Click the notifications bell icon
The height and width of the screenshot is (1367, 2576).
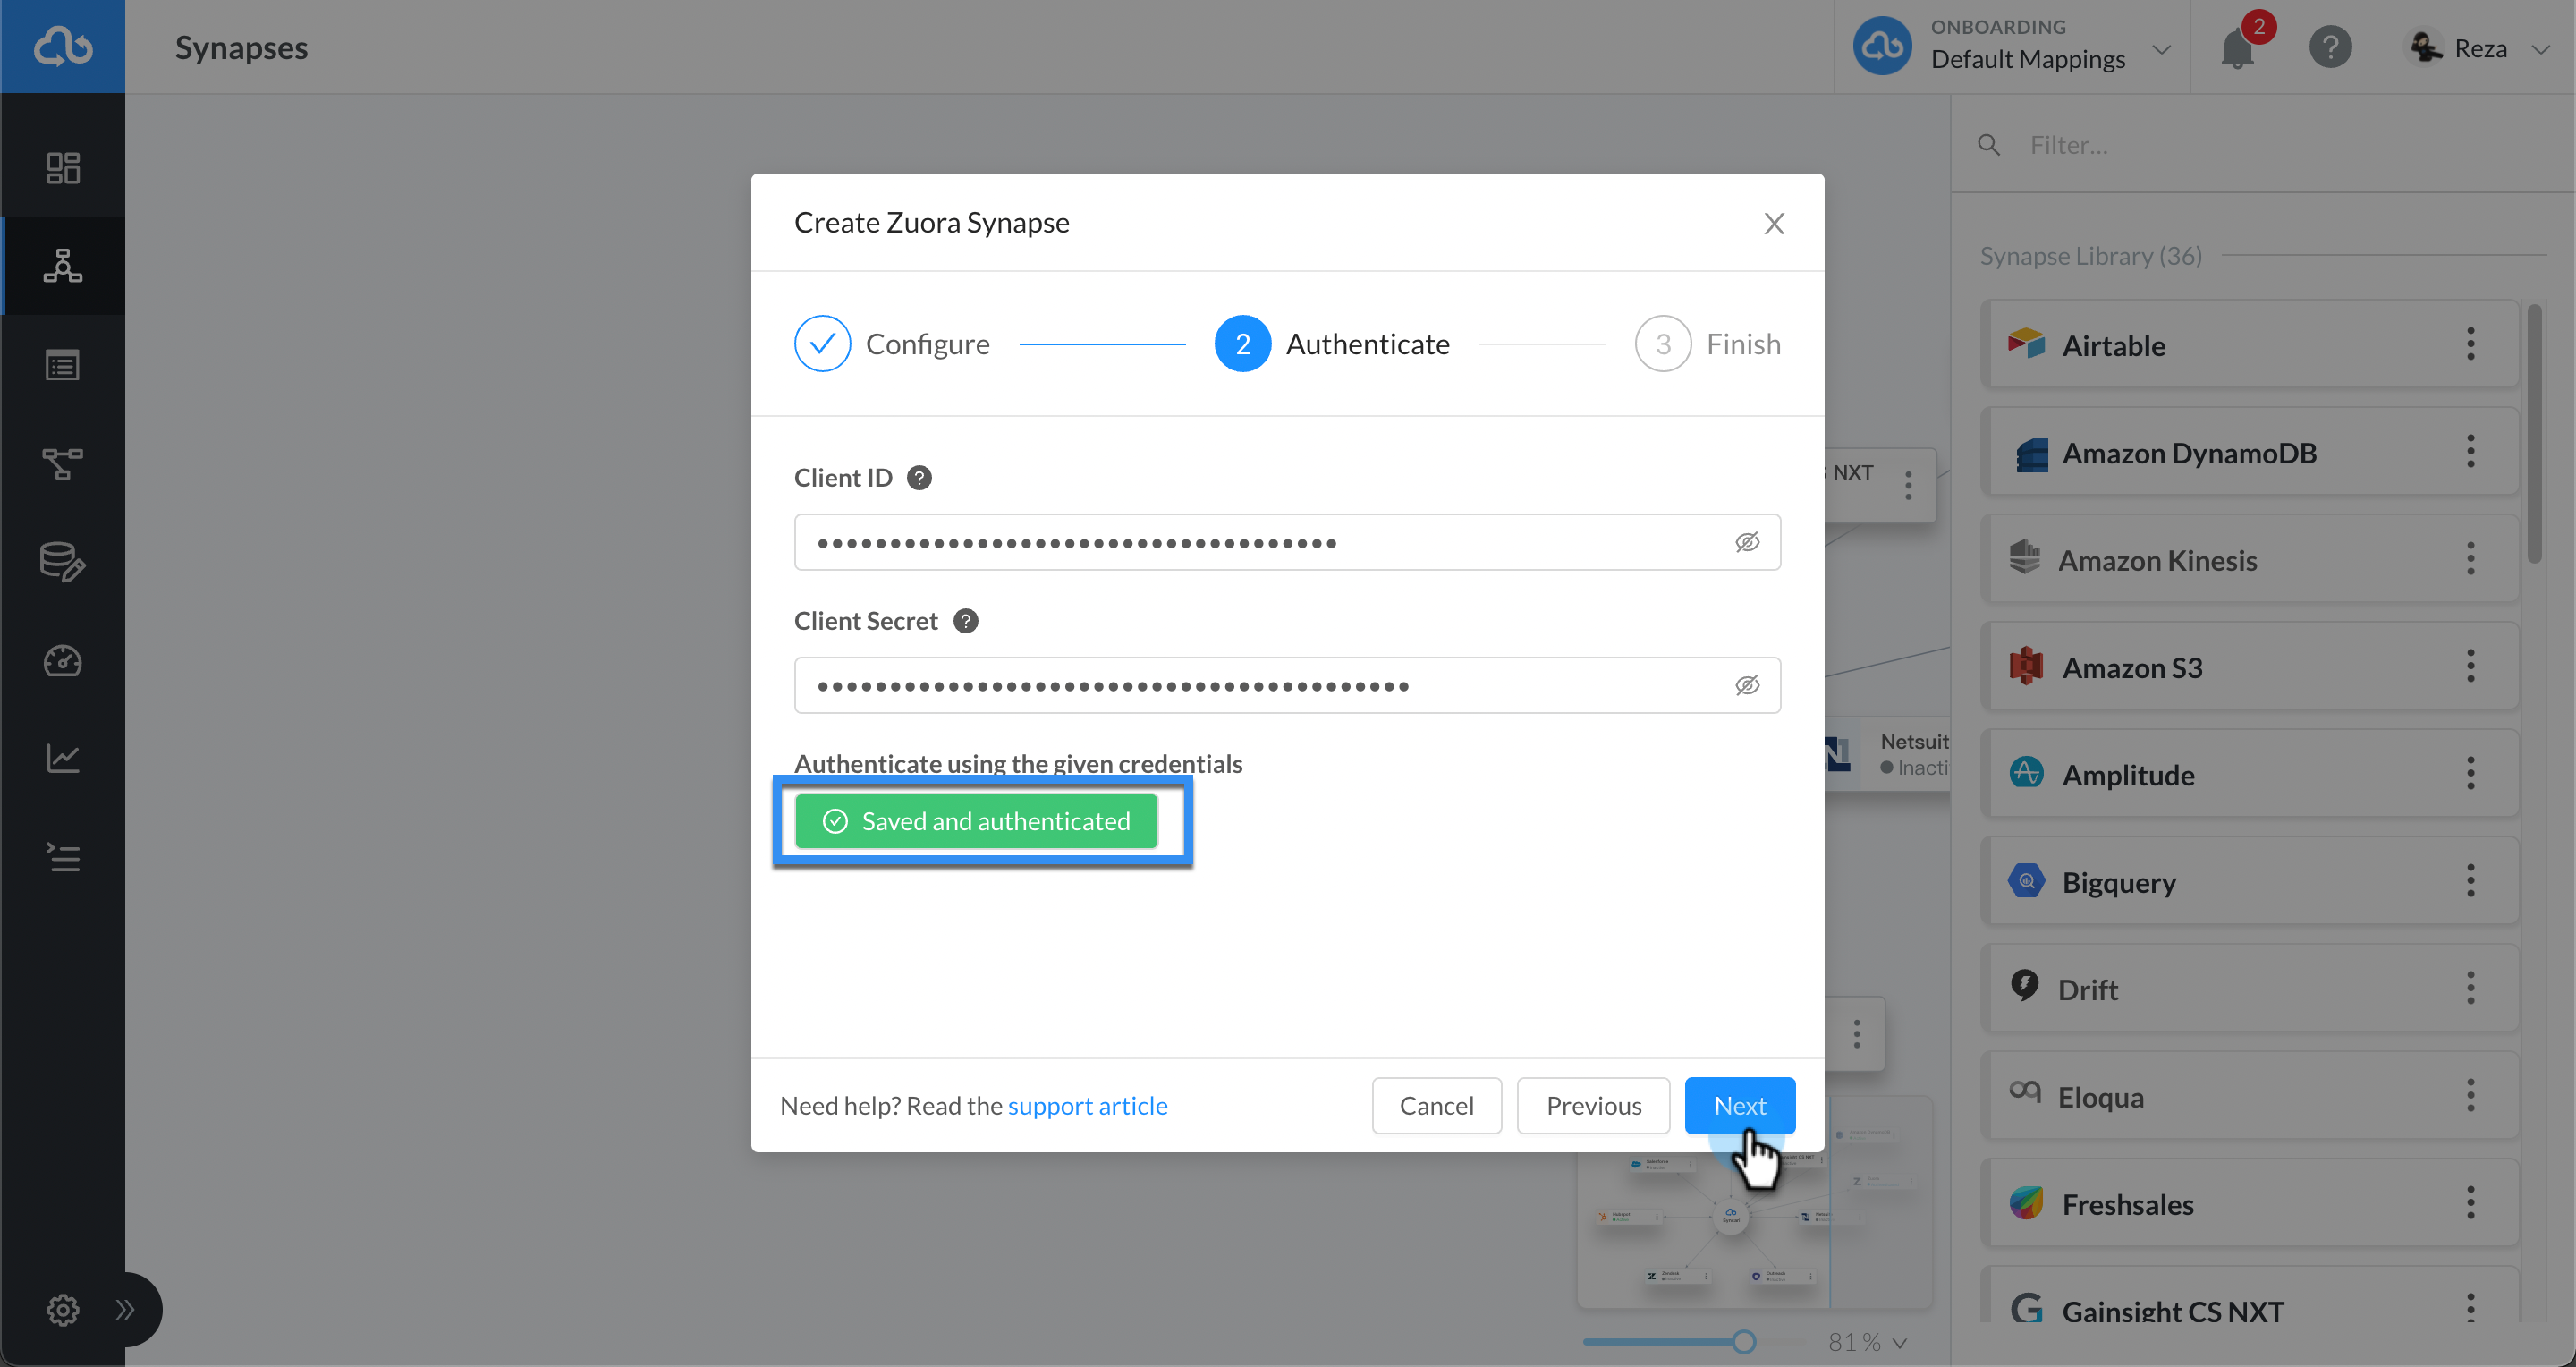(x=2238, y=48)
